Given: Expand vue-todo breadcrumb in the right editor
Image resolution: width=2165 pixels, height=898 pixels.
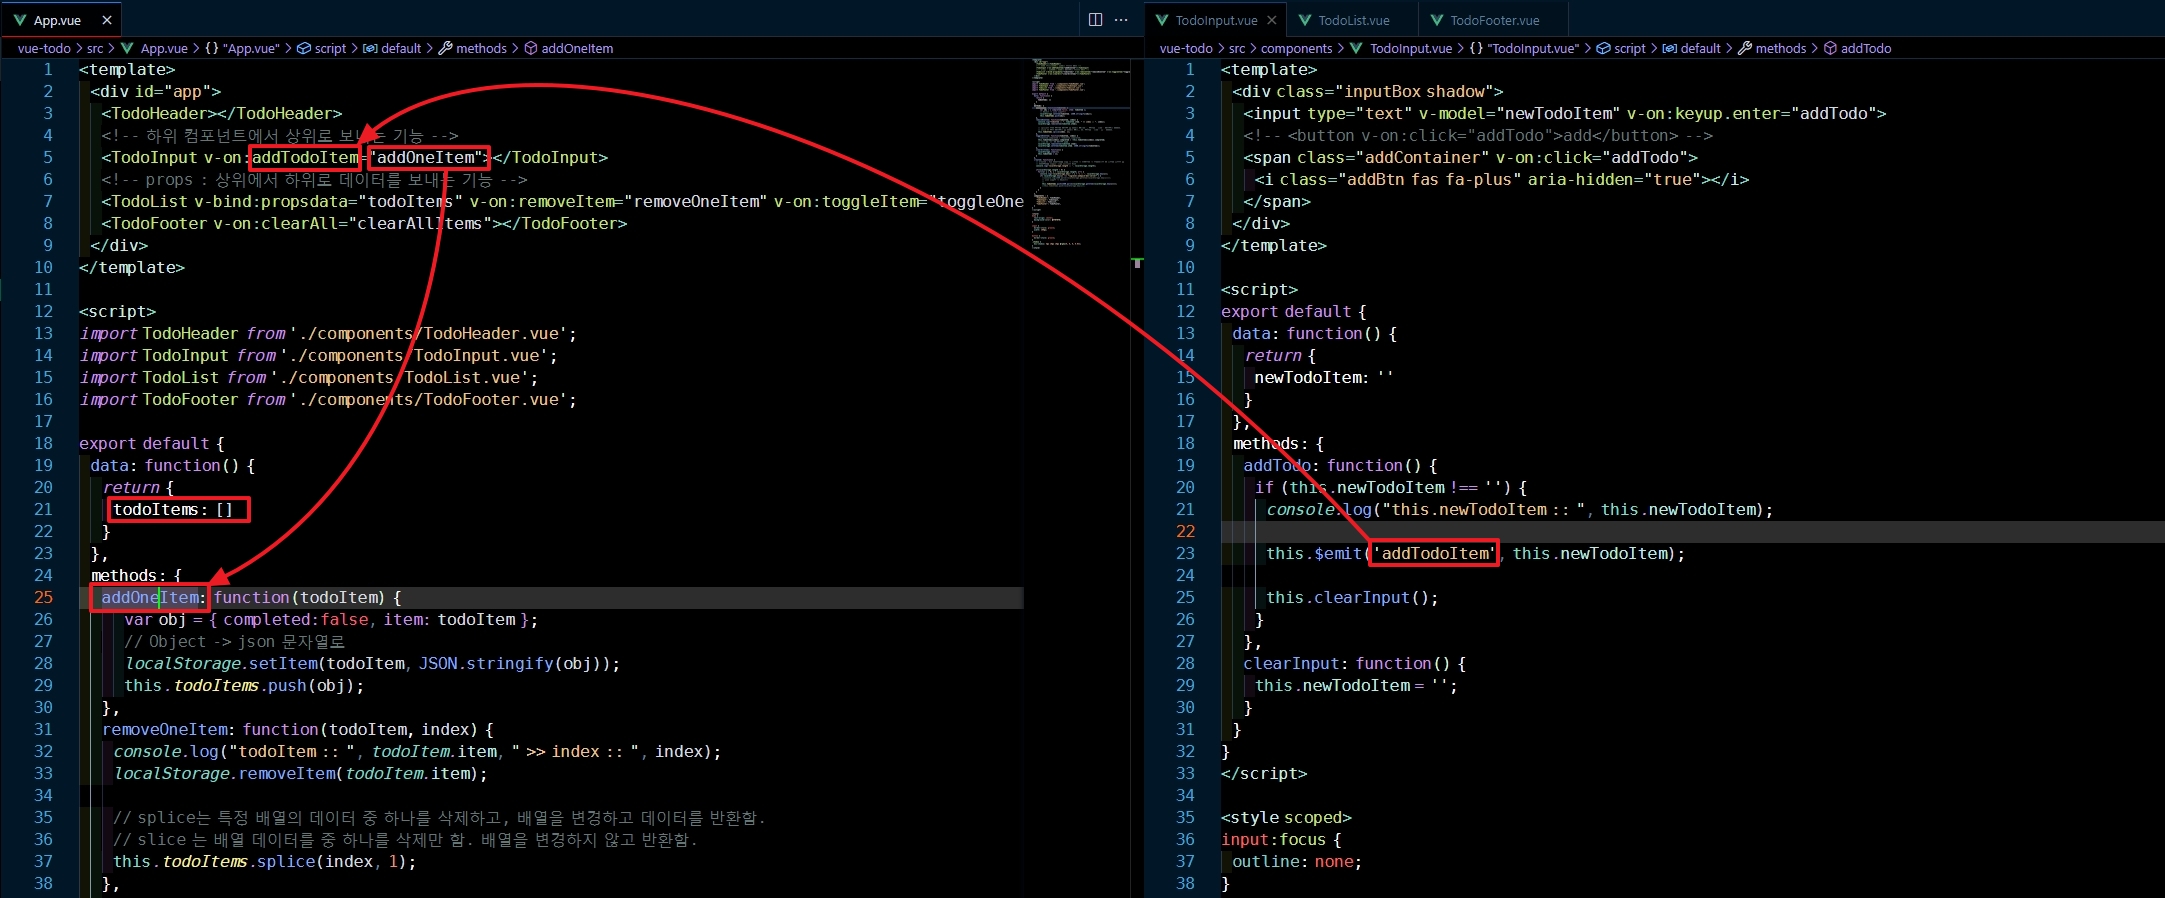Looking at the screenshot, I should click(x=1186, y=48).
